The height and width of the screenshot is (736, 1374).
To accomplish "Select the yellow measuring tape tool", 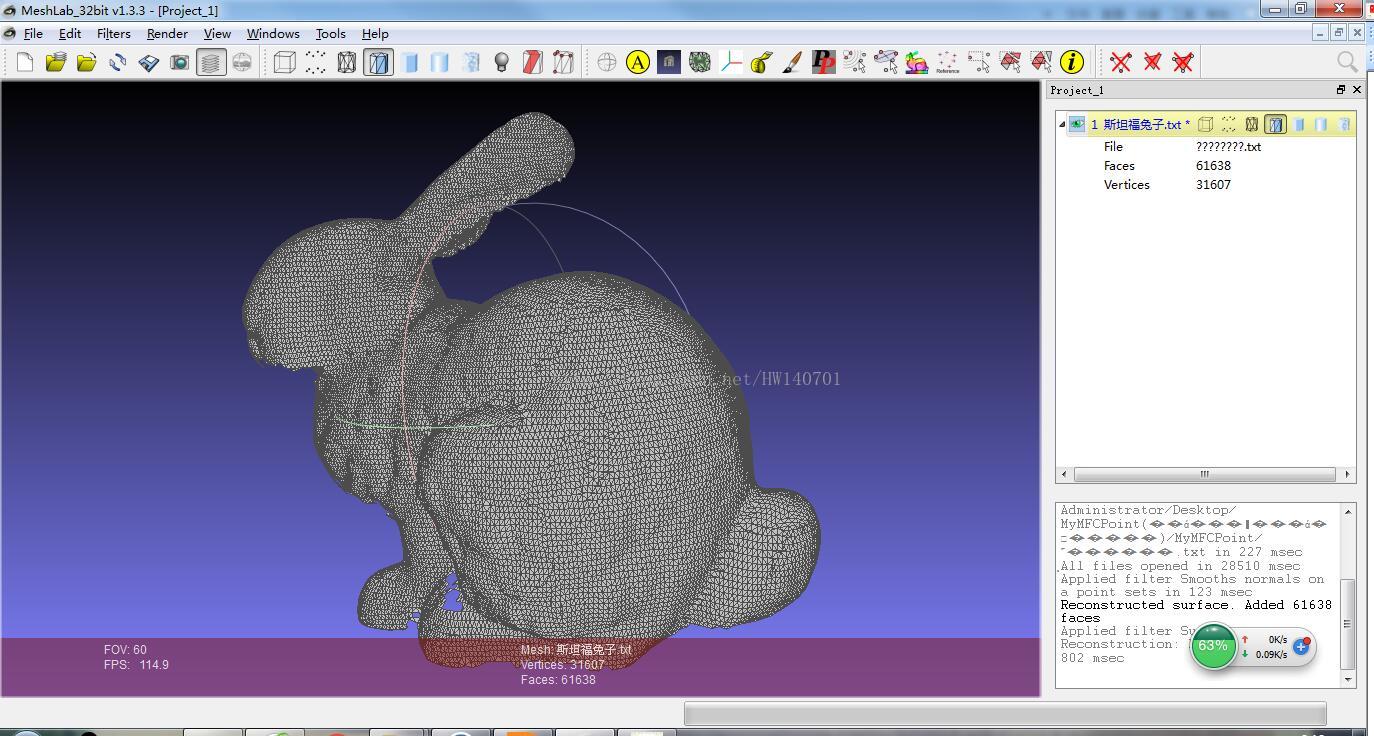I will pyautogui.click(x=762, y=62).
